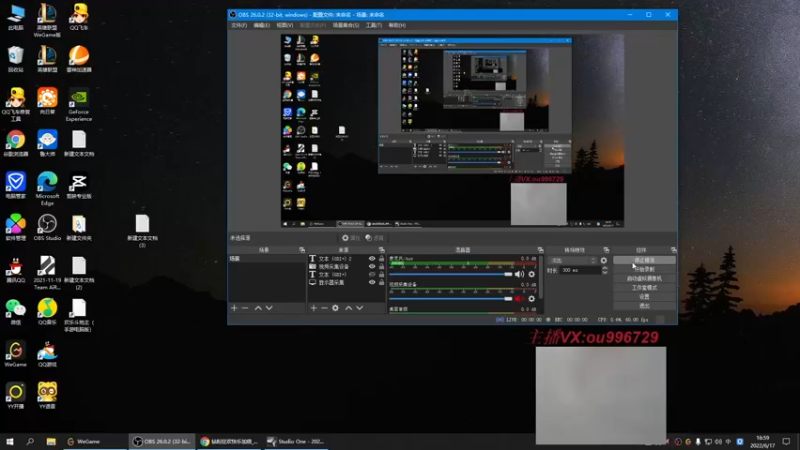This screenshot has height=450, width=800.
Task: Move the scene up in the list
Action: click(x=258, y=308)
